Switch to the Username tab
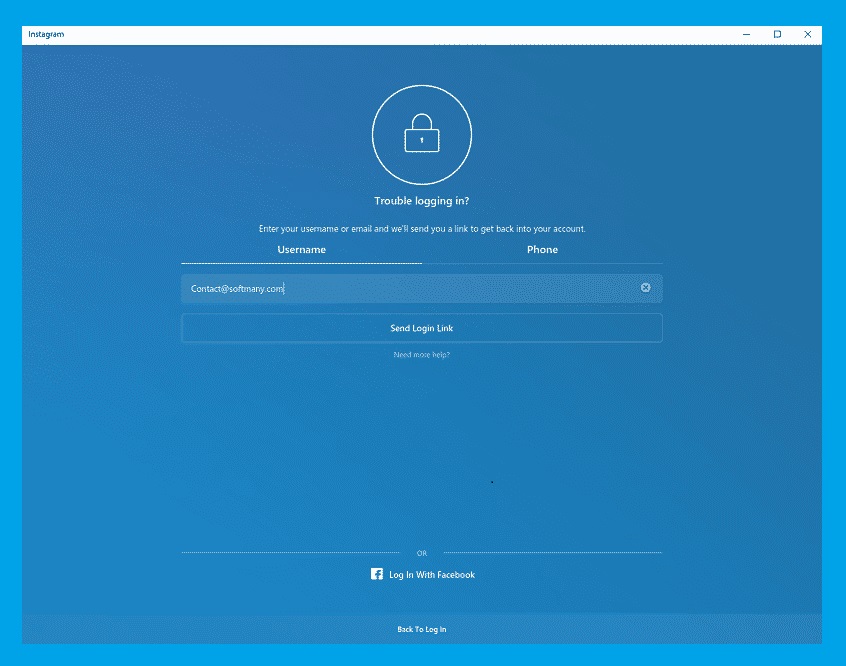The image size is (846, 666). coord(302,250)
